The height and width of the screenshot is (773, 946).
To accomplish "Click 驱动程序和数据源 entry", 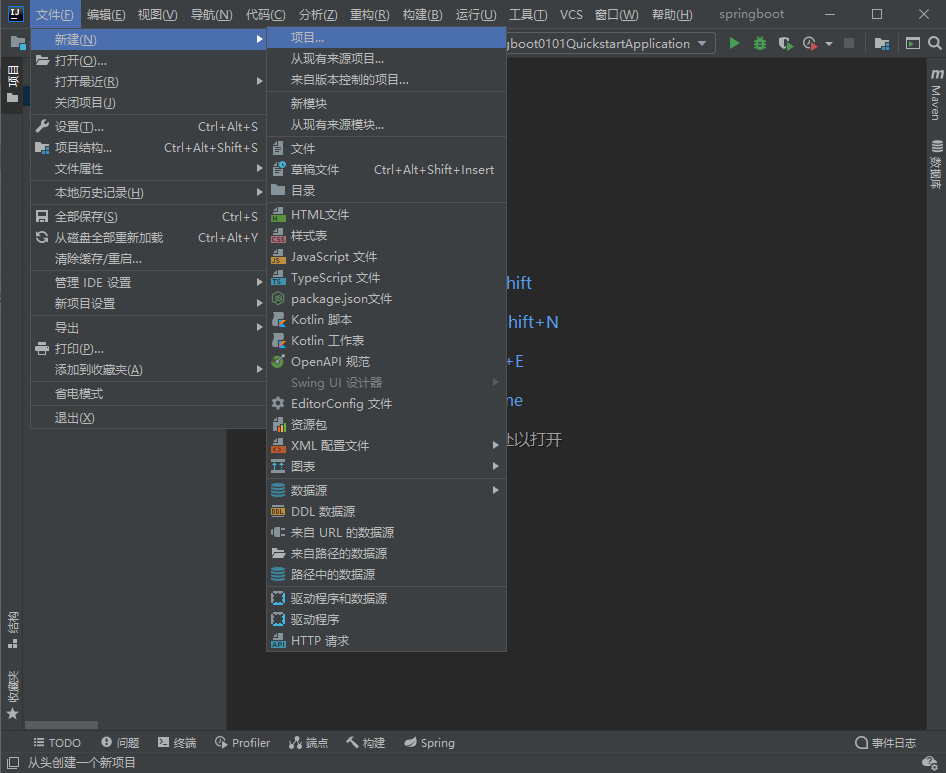I will (386, 599).
